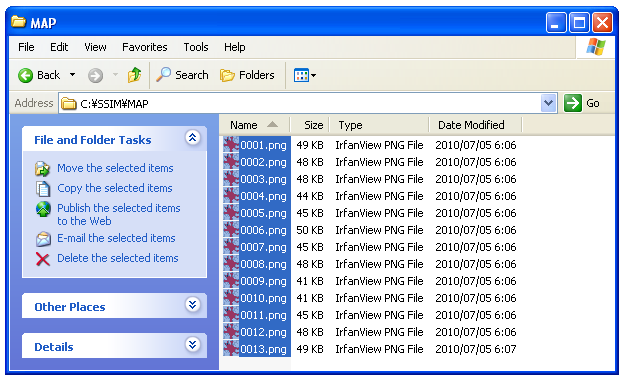Sort by the Size column header
Viewport: 625px width, 379px height.
(310, 125)
